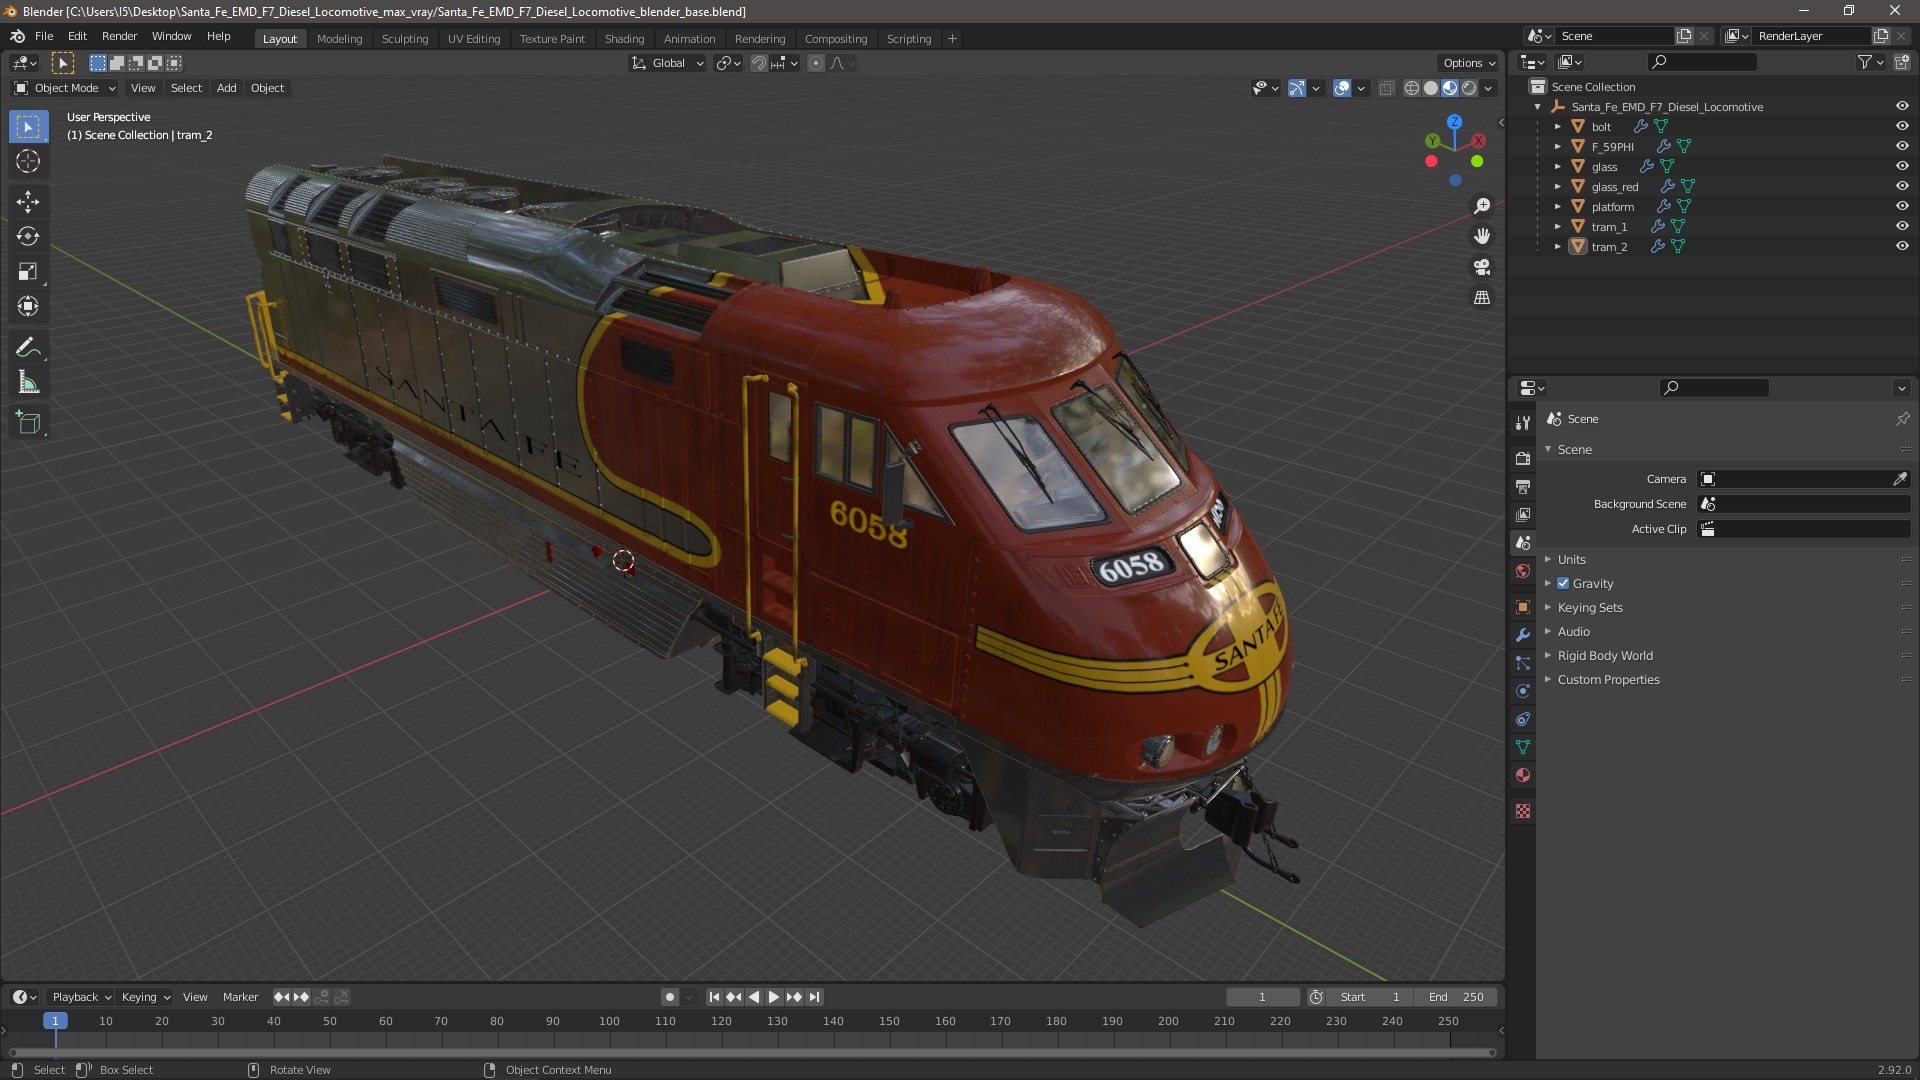Hide the glass_red object in outliner

tap(1901, 186)
